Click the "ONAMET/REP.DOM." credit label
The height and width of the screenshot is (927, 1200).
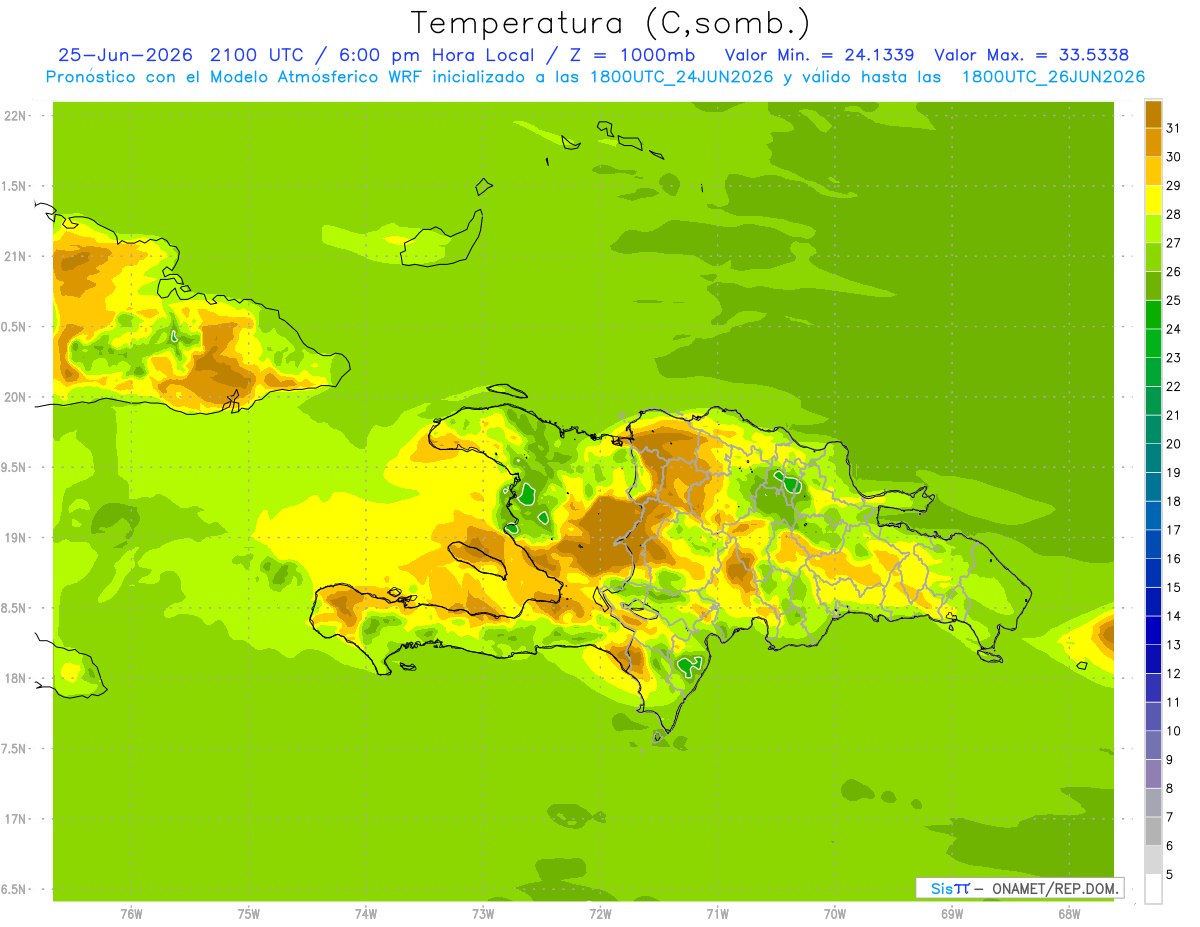coord(1054,888)
